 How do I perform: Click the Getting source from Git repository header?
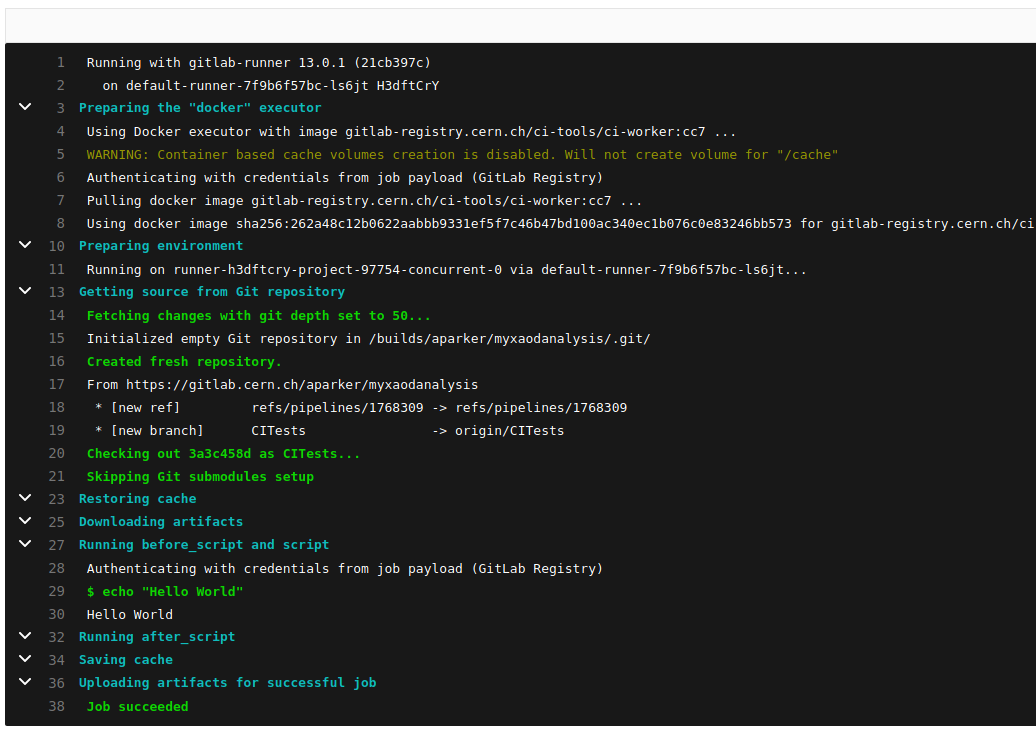tap(211, 292)
